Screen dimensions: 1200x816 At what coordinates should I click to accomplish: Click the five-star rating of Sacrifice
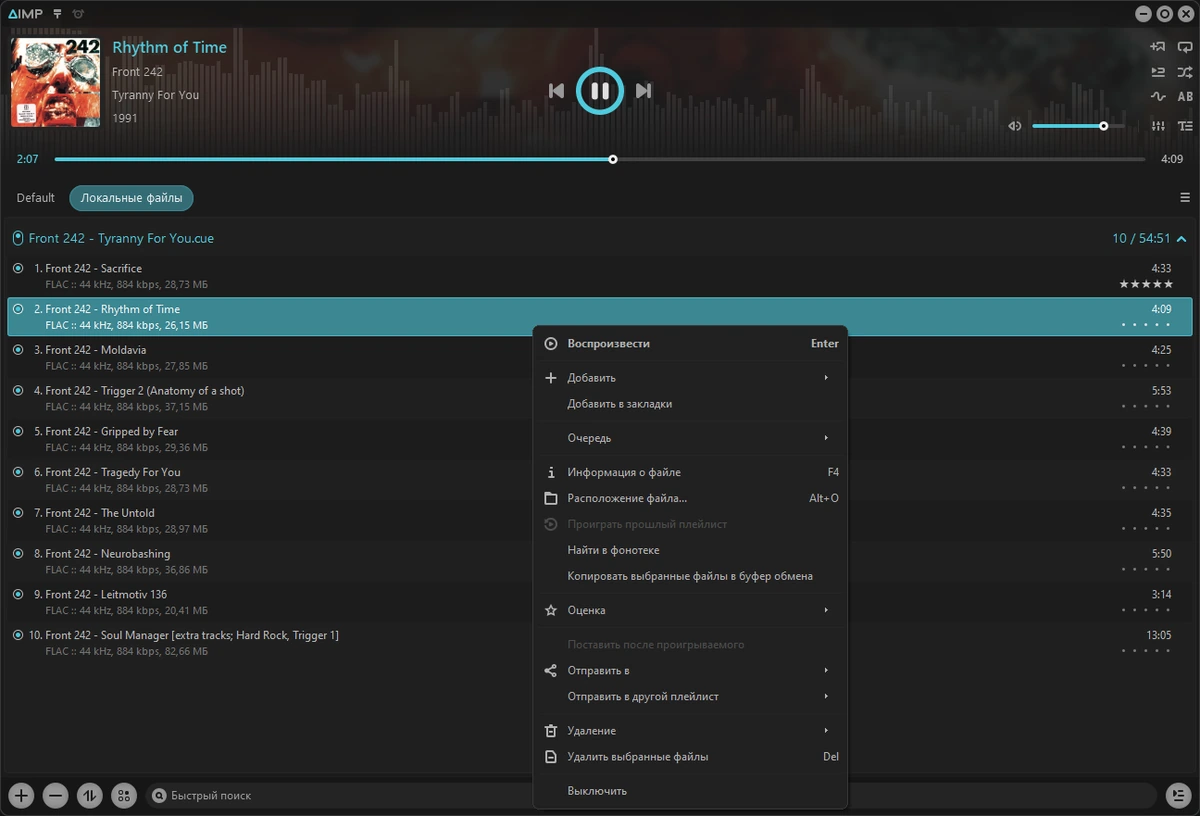(x=1146, y=285)
